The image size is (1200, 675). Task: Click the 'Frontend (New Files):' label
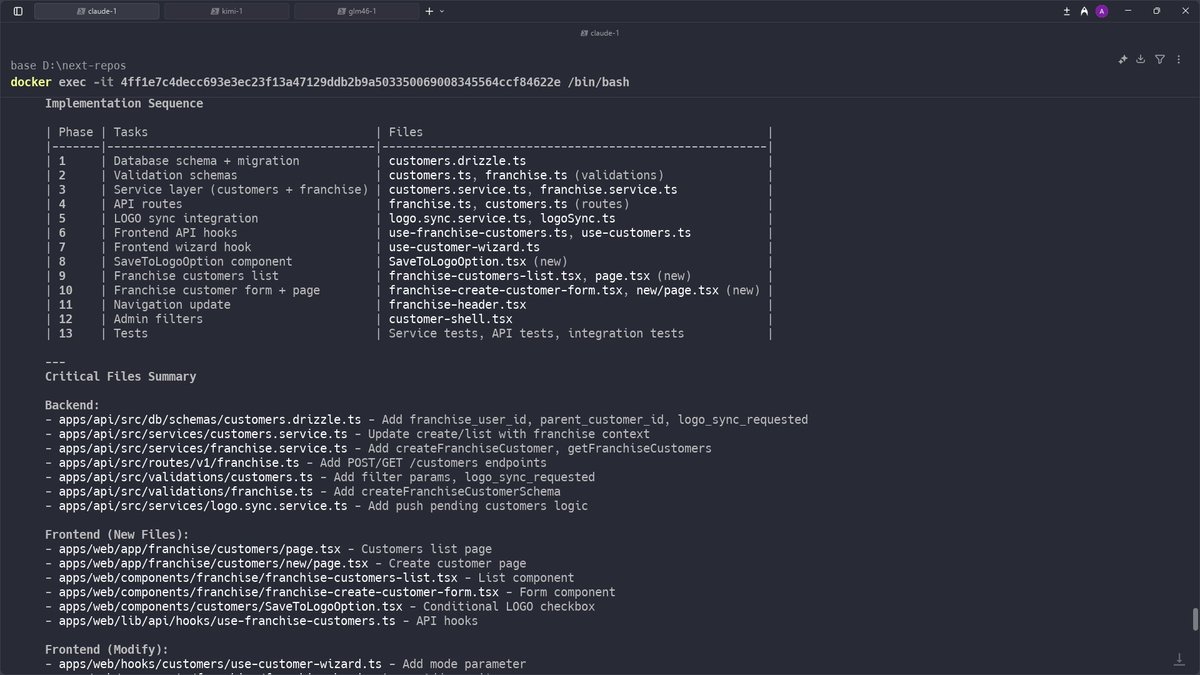tap(117, 535)
